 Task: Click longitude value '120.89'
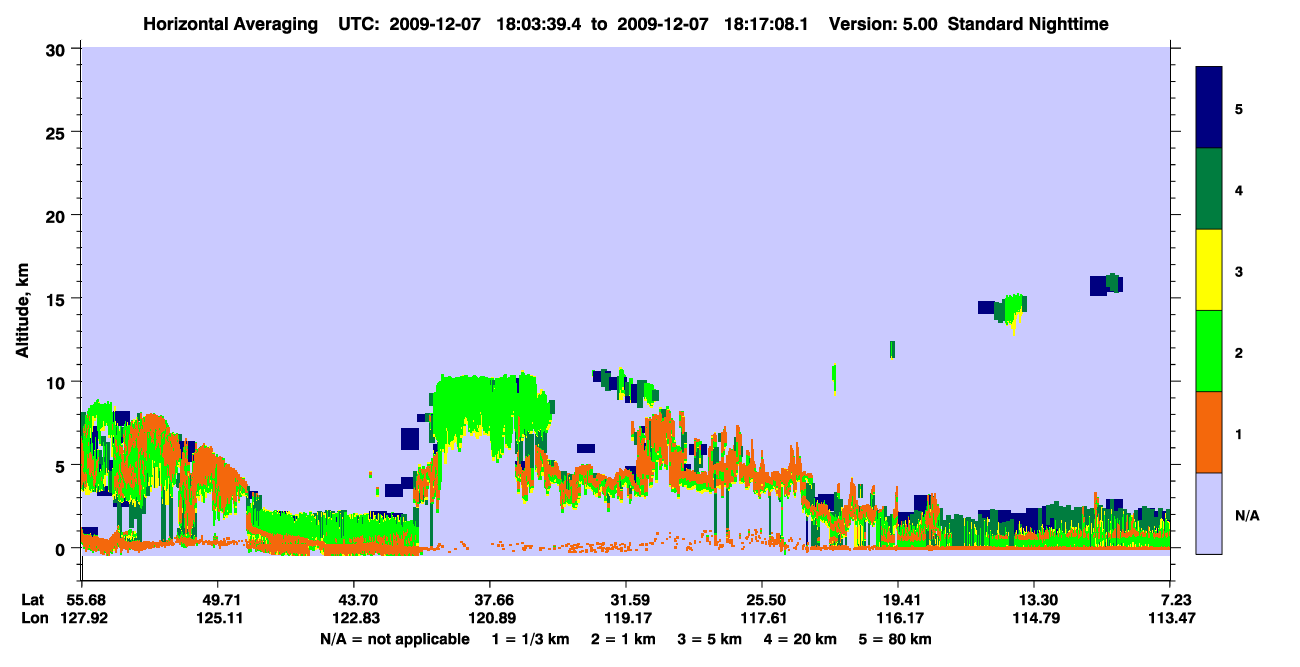[x=490, y=618]
